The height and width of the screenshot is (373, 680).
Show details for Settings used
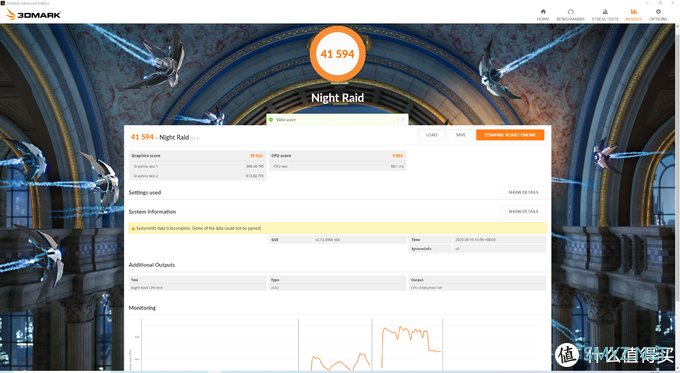click(523, 192)
